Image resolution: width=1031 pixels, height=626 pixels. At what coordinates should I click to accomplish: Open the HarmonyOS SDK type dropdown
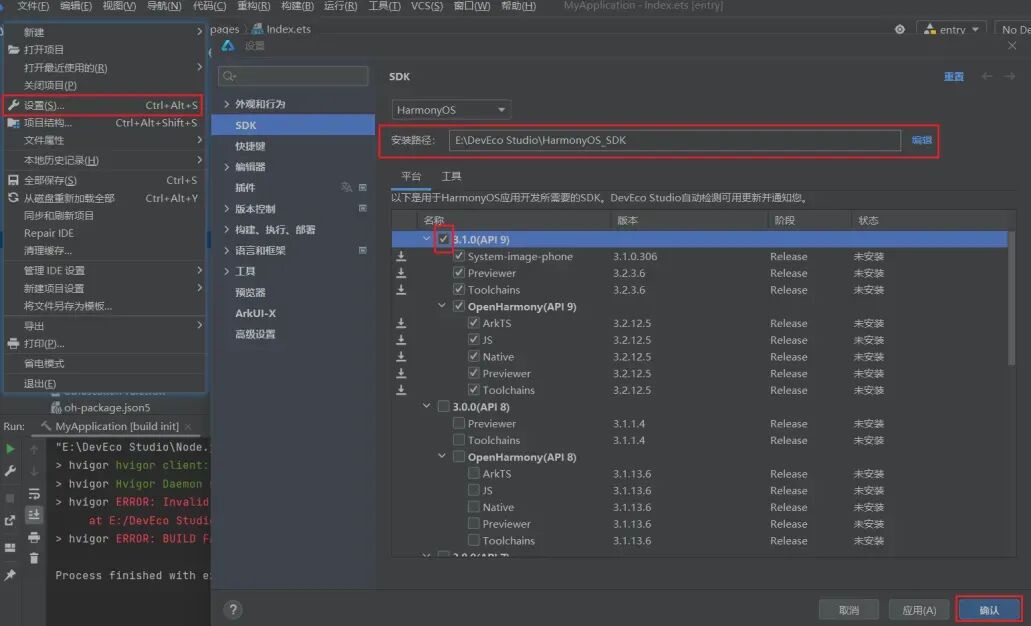(451, 110)
